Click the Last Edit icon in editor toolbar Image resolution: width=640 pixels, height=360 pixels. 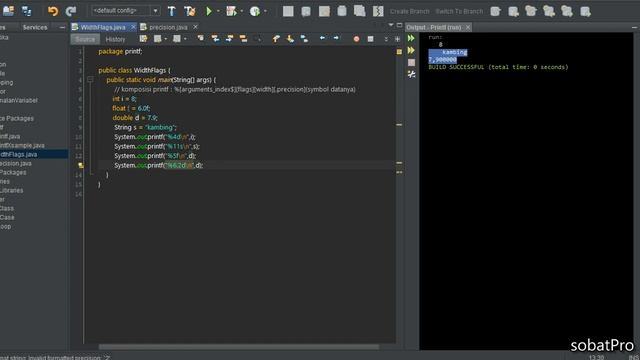click(x=143, y=39)
